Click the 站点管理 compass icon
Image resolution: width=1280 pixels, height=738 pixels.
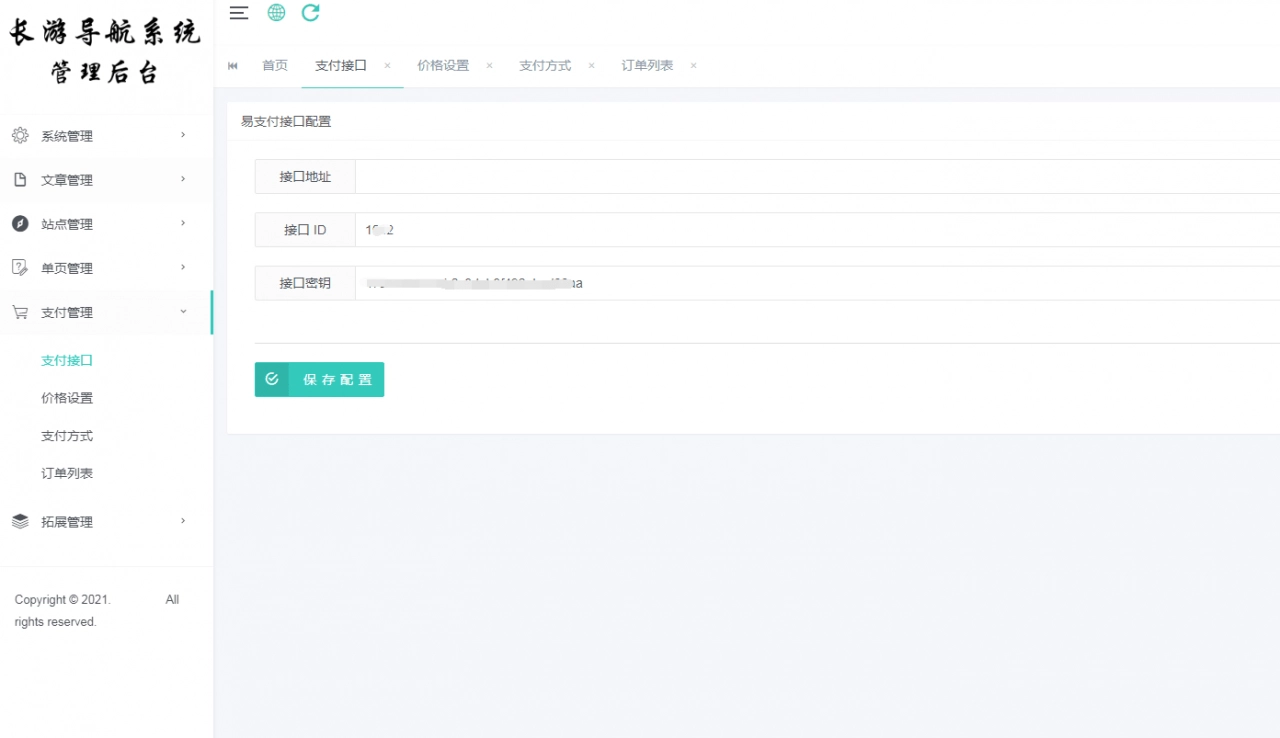(20, 223)
